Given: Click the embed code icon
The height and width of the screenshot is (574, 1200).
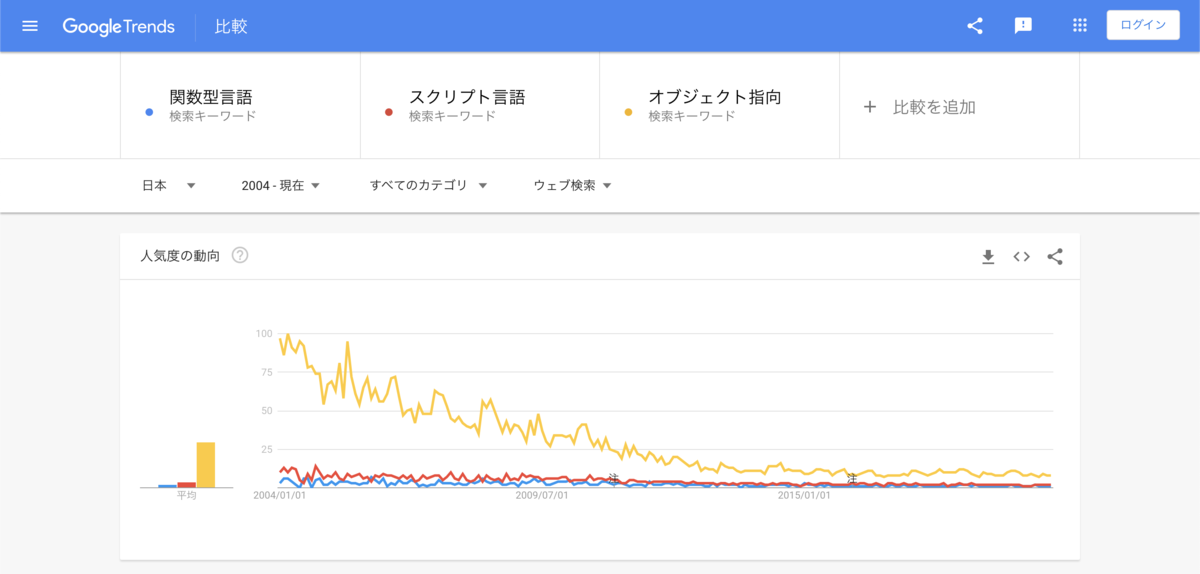Looking at the screenshot, I should click(x=1021, y=257).
